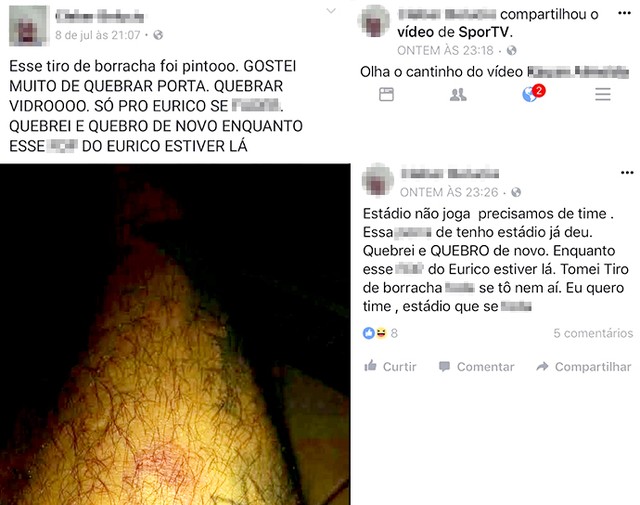Screen dimensions: 640x505
Task: Click profile picture on the 23:26 post
Action: (x=378, y=180)
